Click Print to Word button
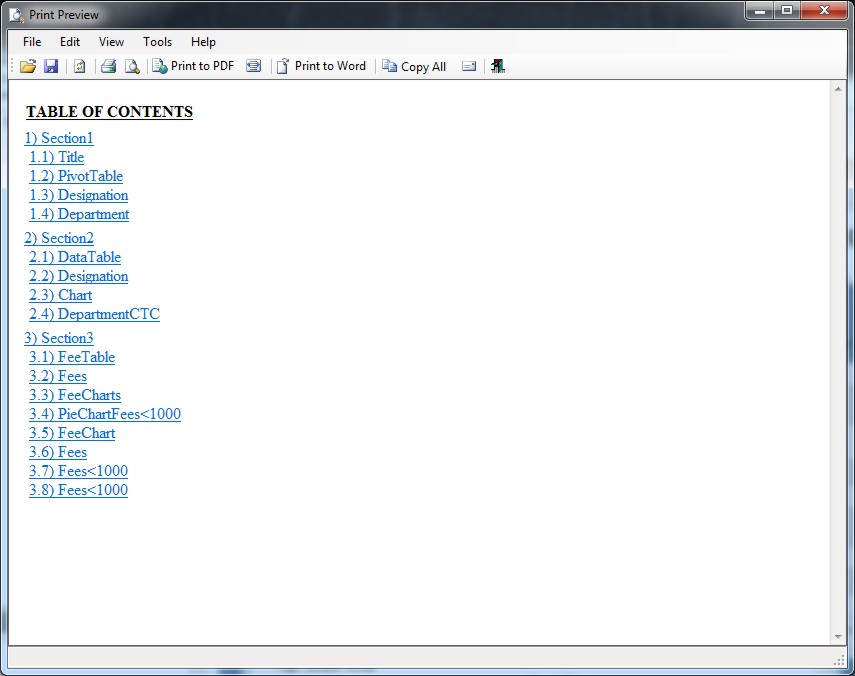The image size is (855, 676). [321, 66]
